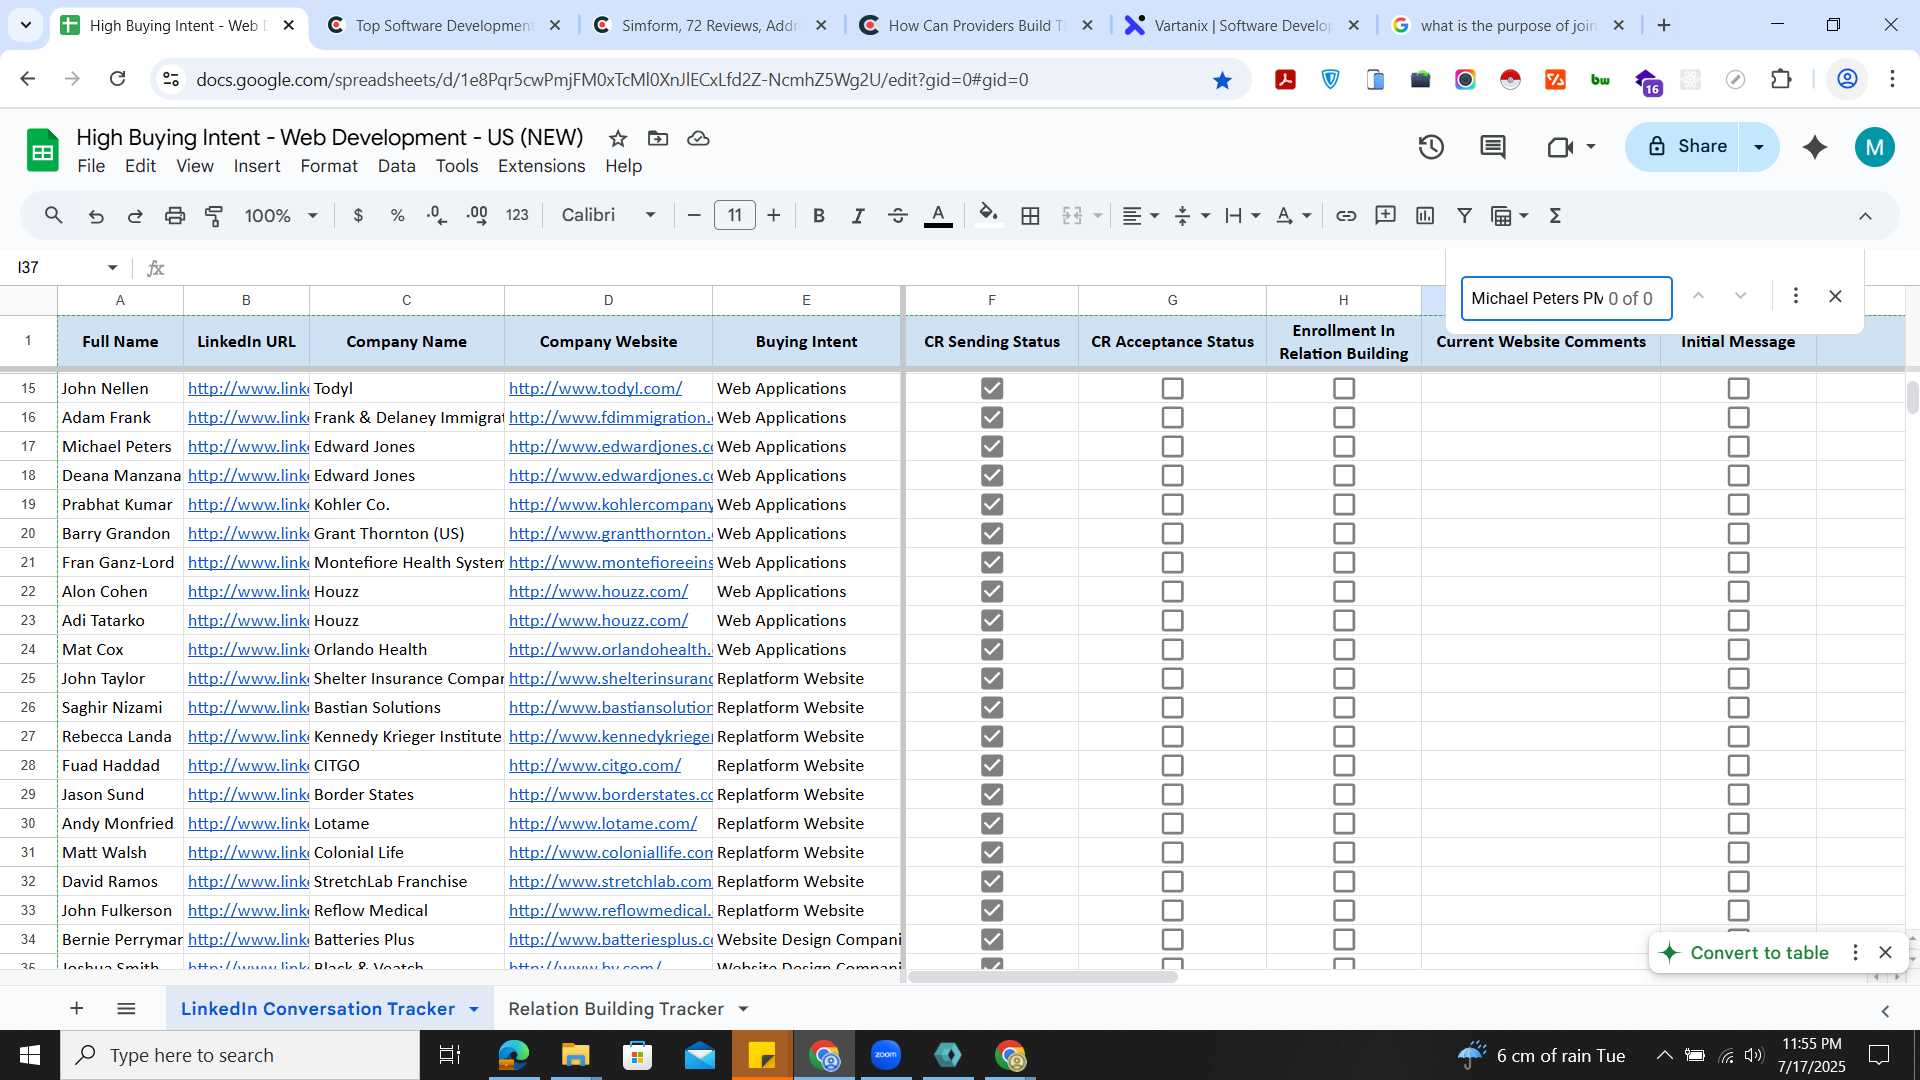Select the paint format tool
1920x1080 pixels.
pyautogui.click(x=214, y=216)
